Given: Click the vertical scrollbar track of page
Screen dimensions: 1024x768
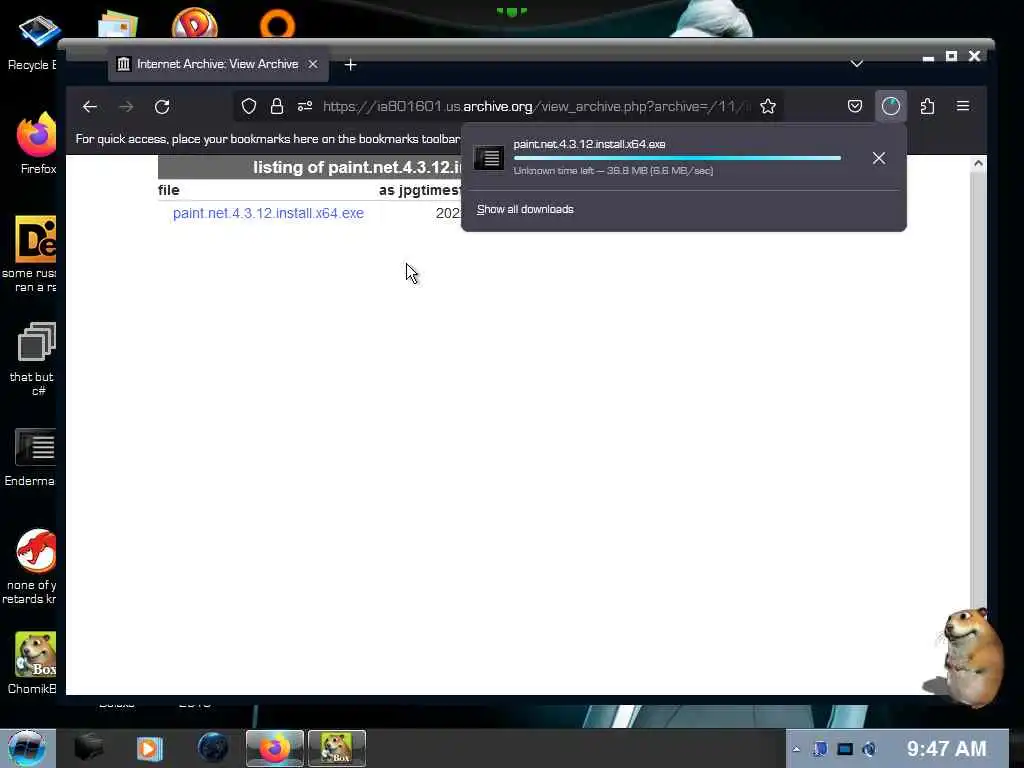Looking at the screenshot, I should click(978, 392).
